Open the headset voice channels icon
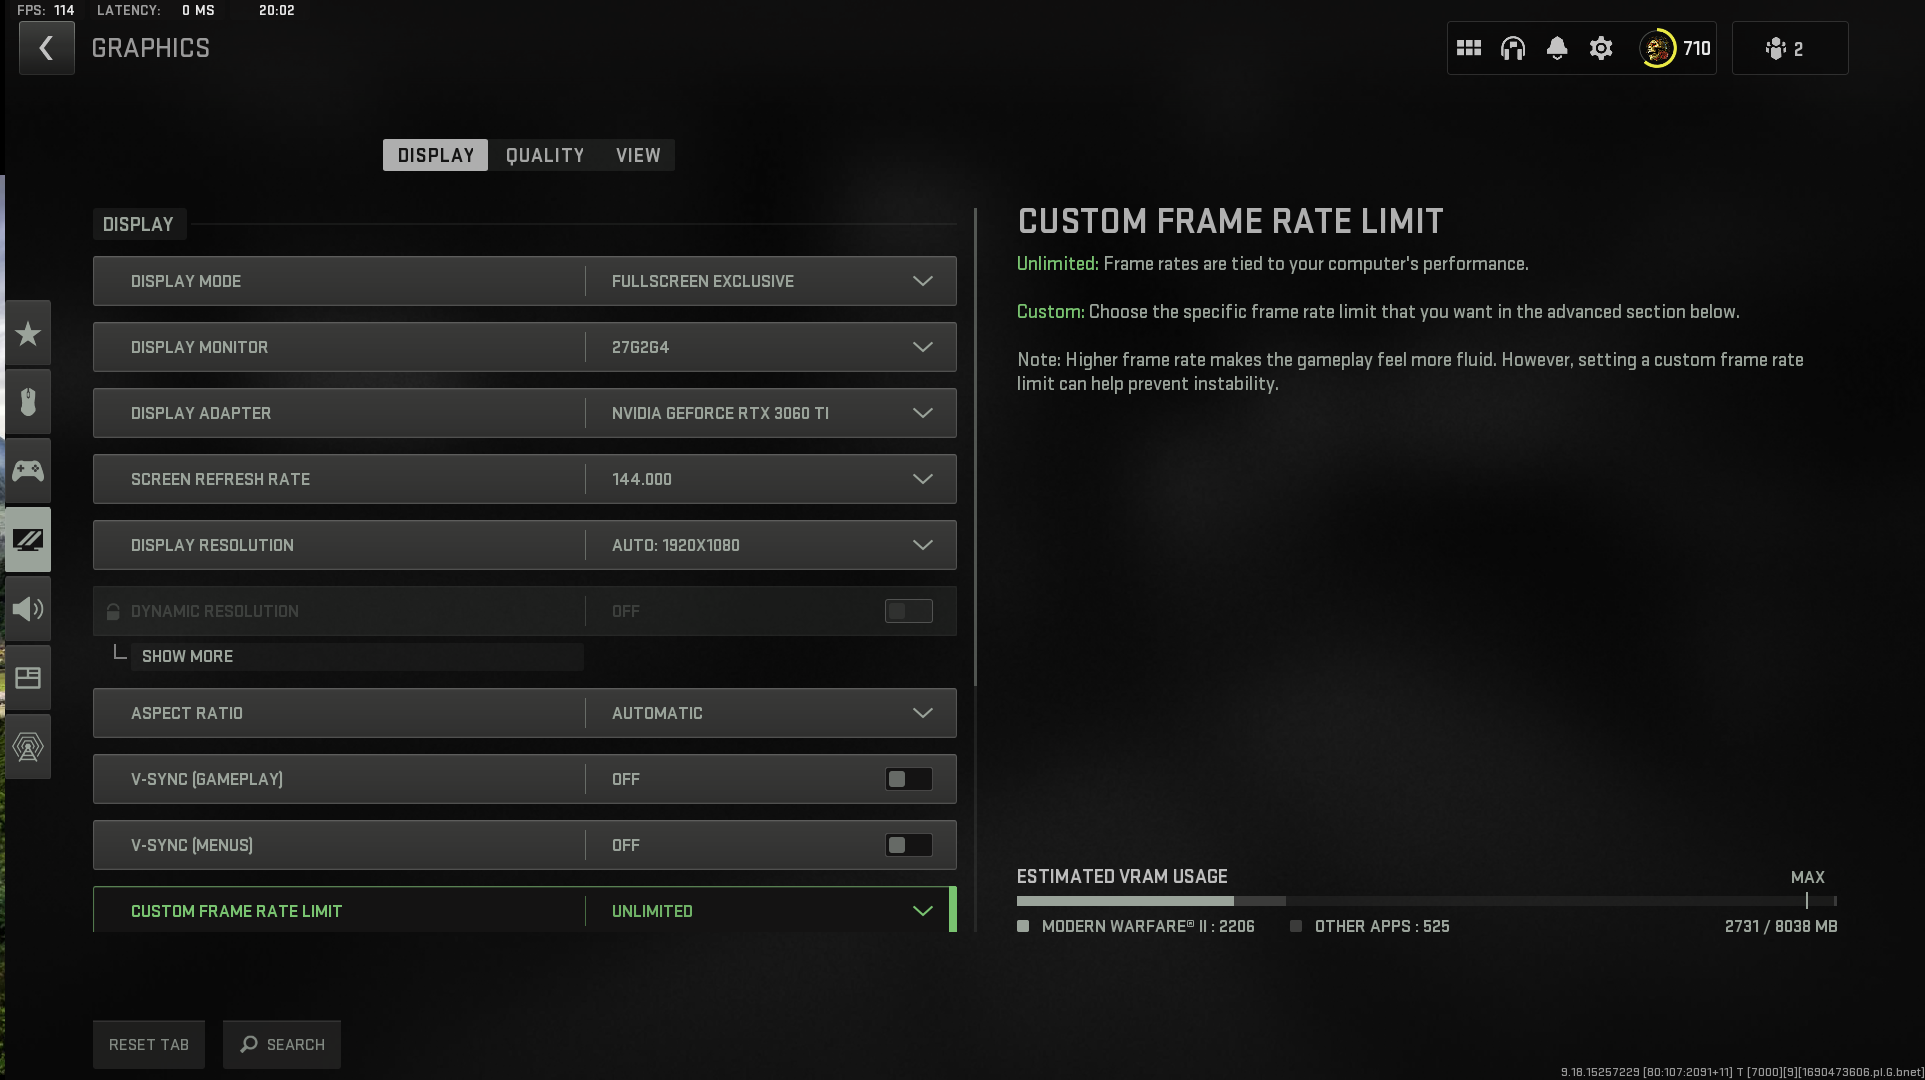This screenshot has width=1925, height=1080. tap(1513, 48)
